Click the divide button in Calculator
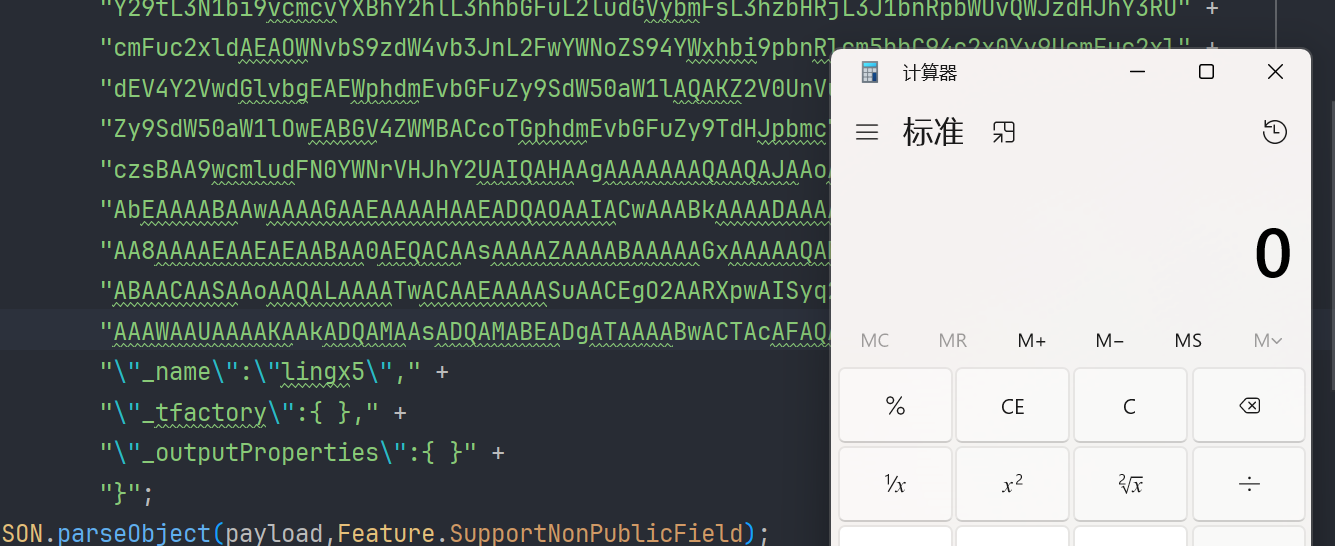The height and width of the screenshot is (546, 1335). (1249, 484)
